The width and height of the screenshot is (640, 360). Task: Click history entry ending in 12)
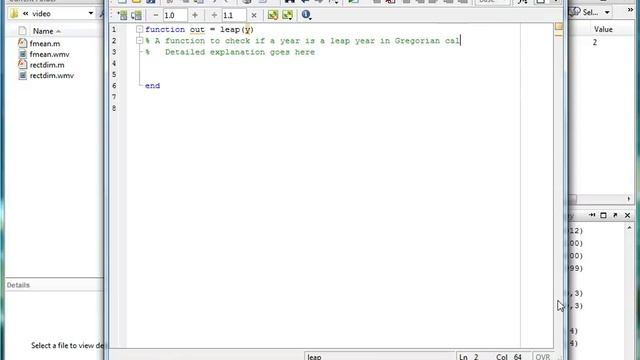point(576,231)
